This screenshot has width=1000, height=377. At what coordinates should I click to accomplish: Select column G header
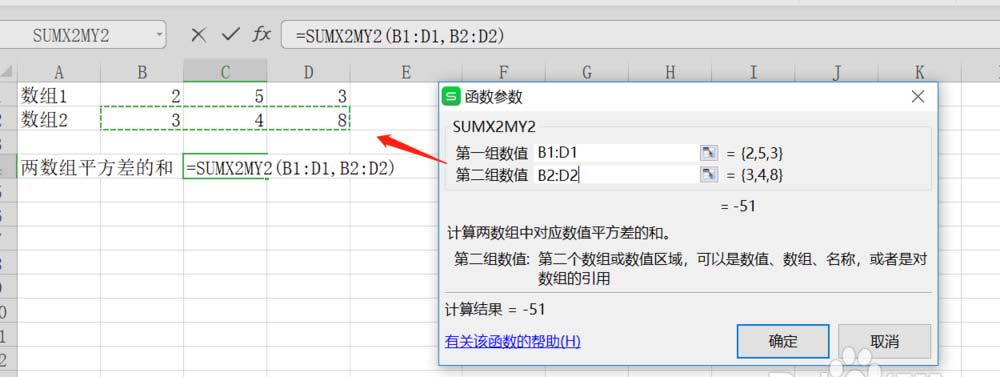click(587, 72)
